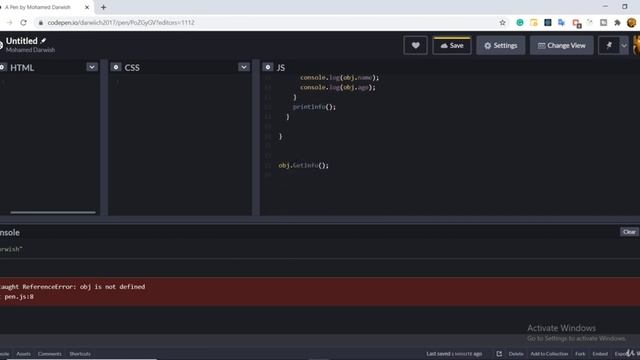Heart (love) this pen
640x360 pixels.
(415, 45)
